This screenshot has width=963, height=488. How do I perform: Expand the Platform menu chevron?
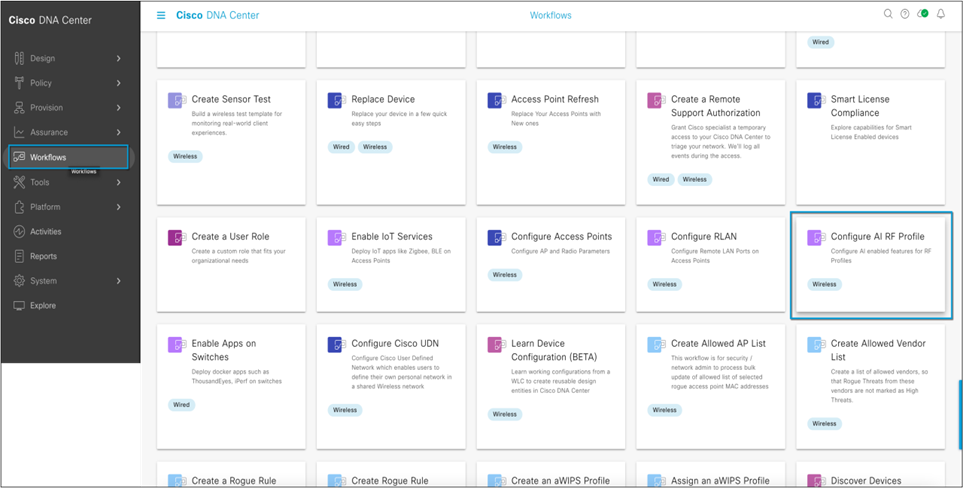coord(119,207)
